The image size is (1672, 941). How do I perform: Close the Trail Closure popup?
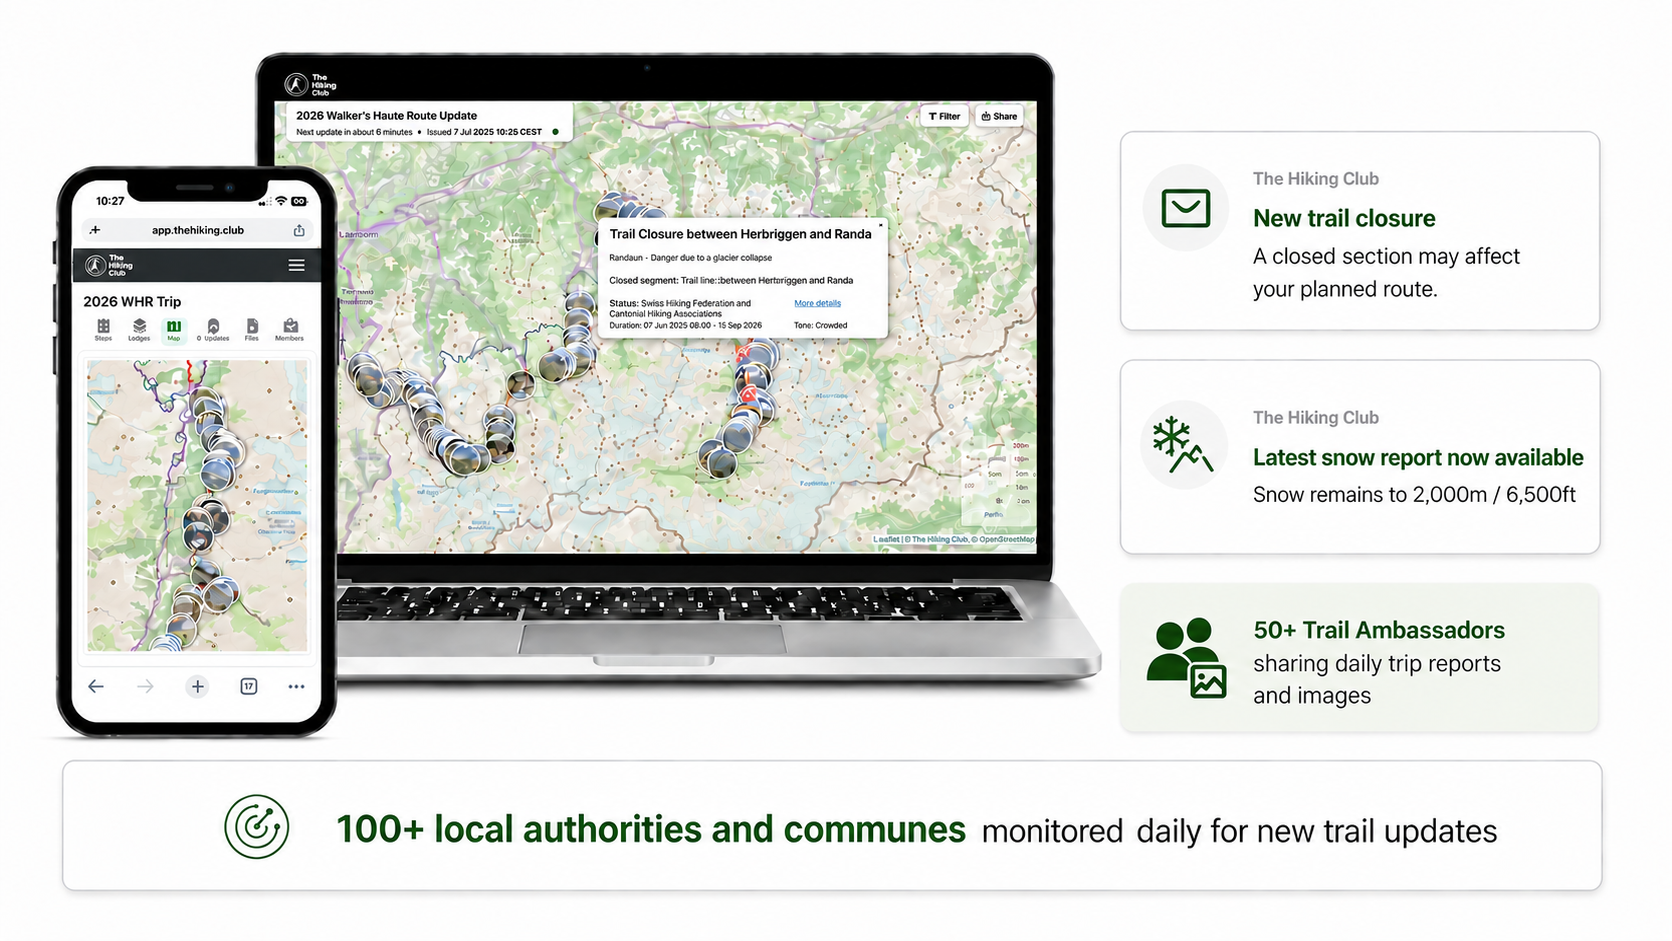pyautogui.click(x=880, y=225)
